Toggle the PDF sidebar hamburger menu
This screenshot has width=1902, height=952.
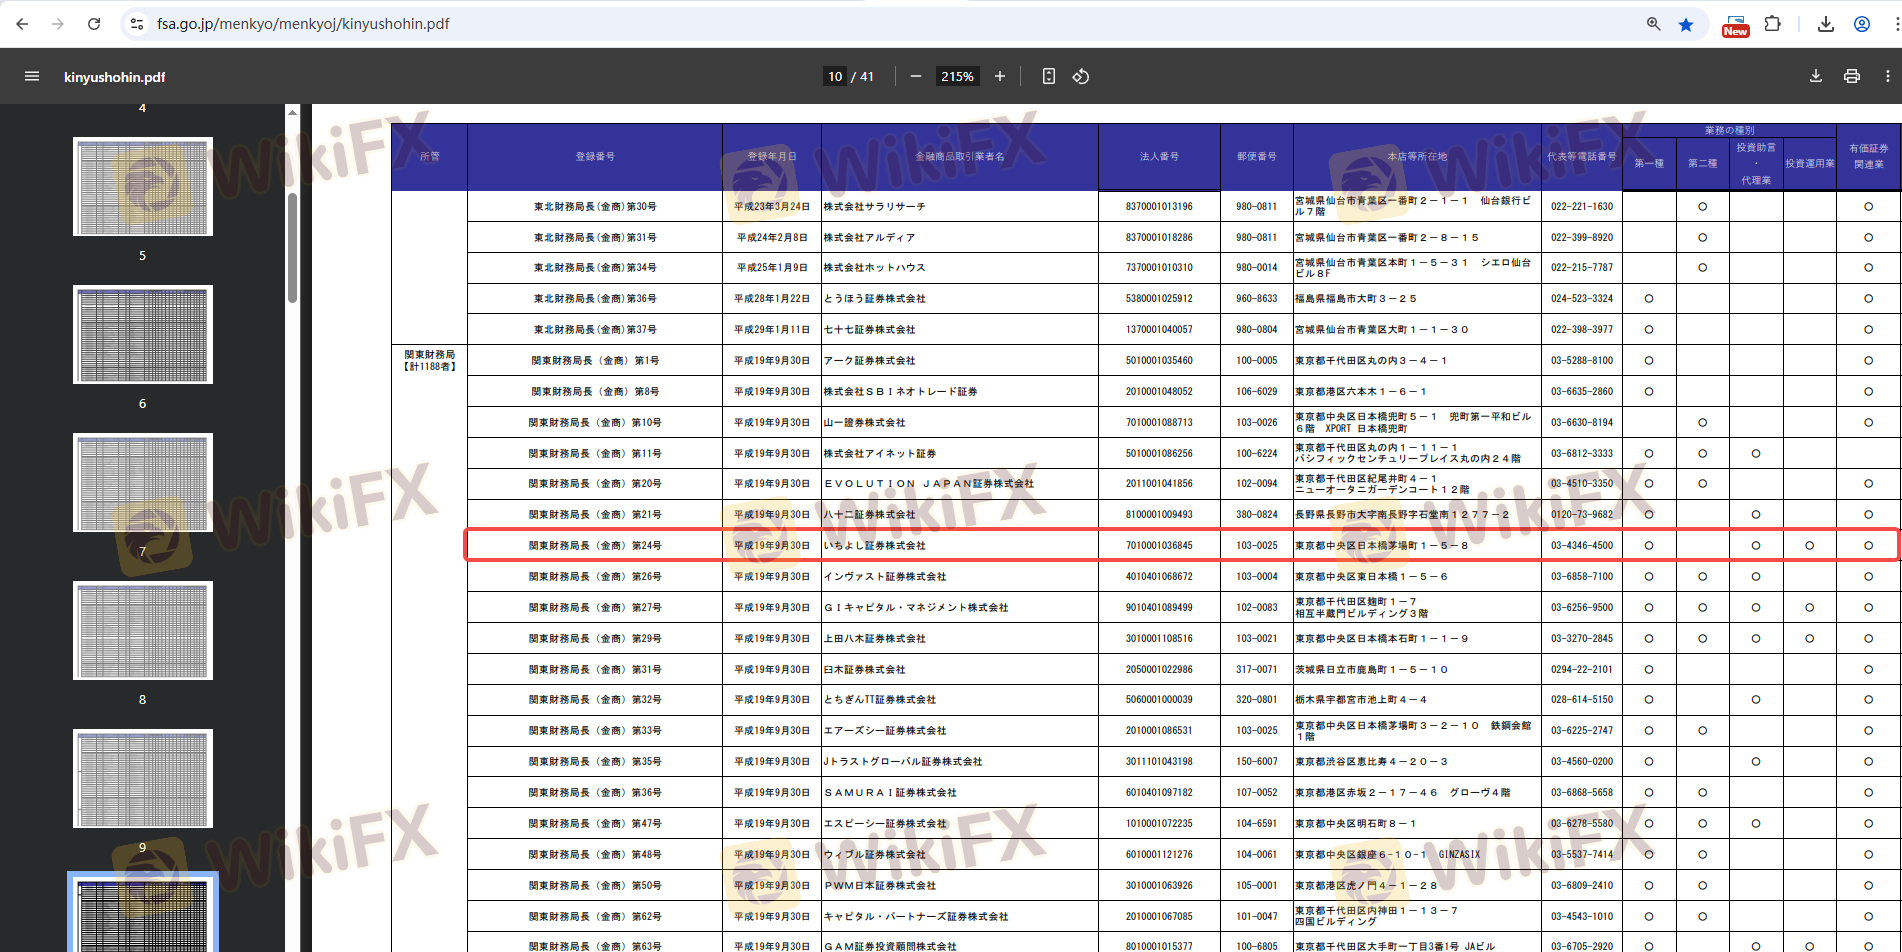click(32, 76)
